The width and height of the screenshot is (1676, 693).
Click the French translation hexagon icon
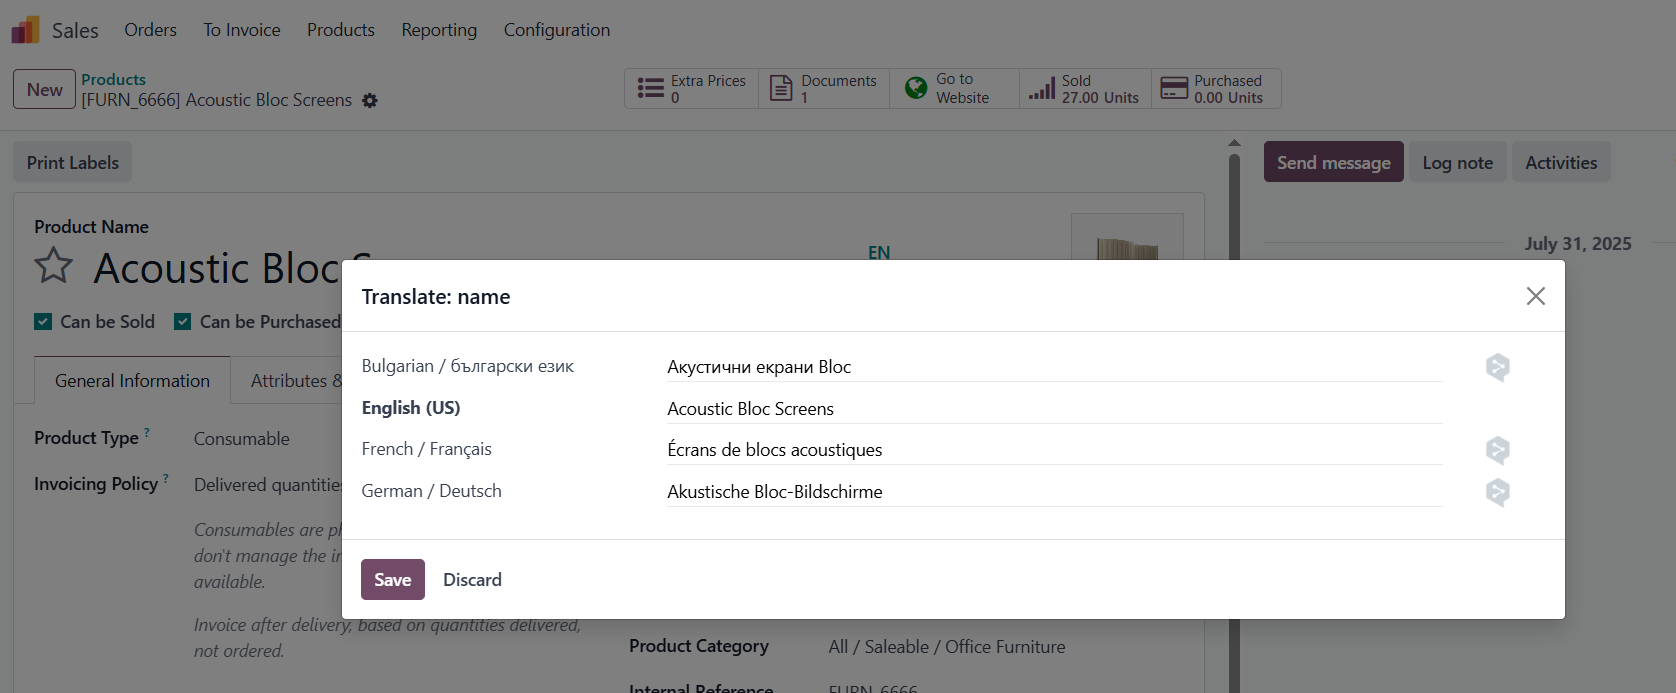[1497, 450]
